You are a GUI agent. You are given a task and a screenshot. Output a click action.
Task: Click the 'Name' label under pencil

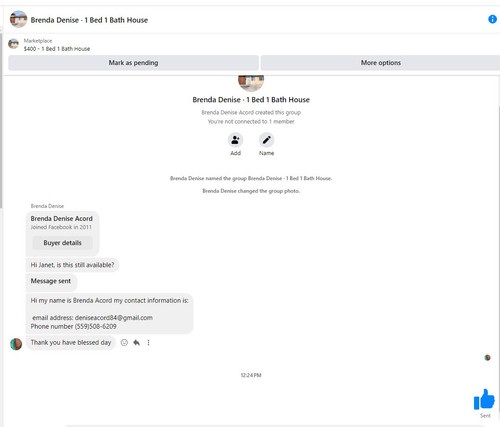click(266, 153)
